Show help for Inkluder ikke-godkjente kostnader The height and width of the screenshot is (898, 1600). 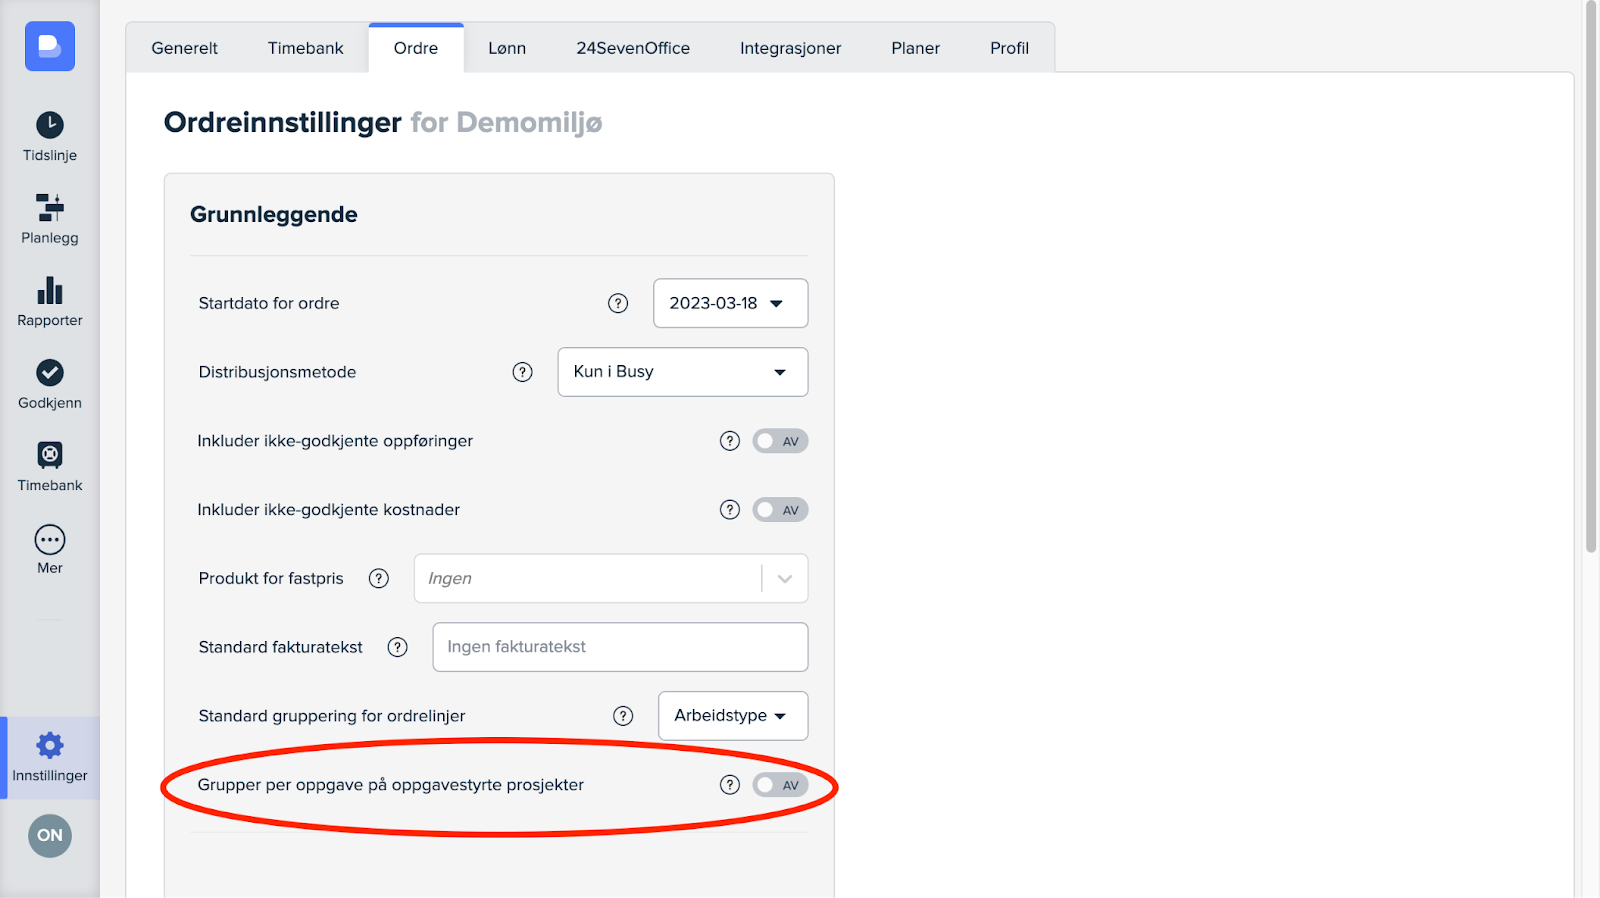(730, 510)
